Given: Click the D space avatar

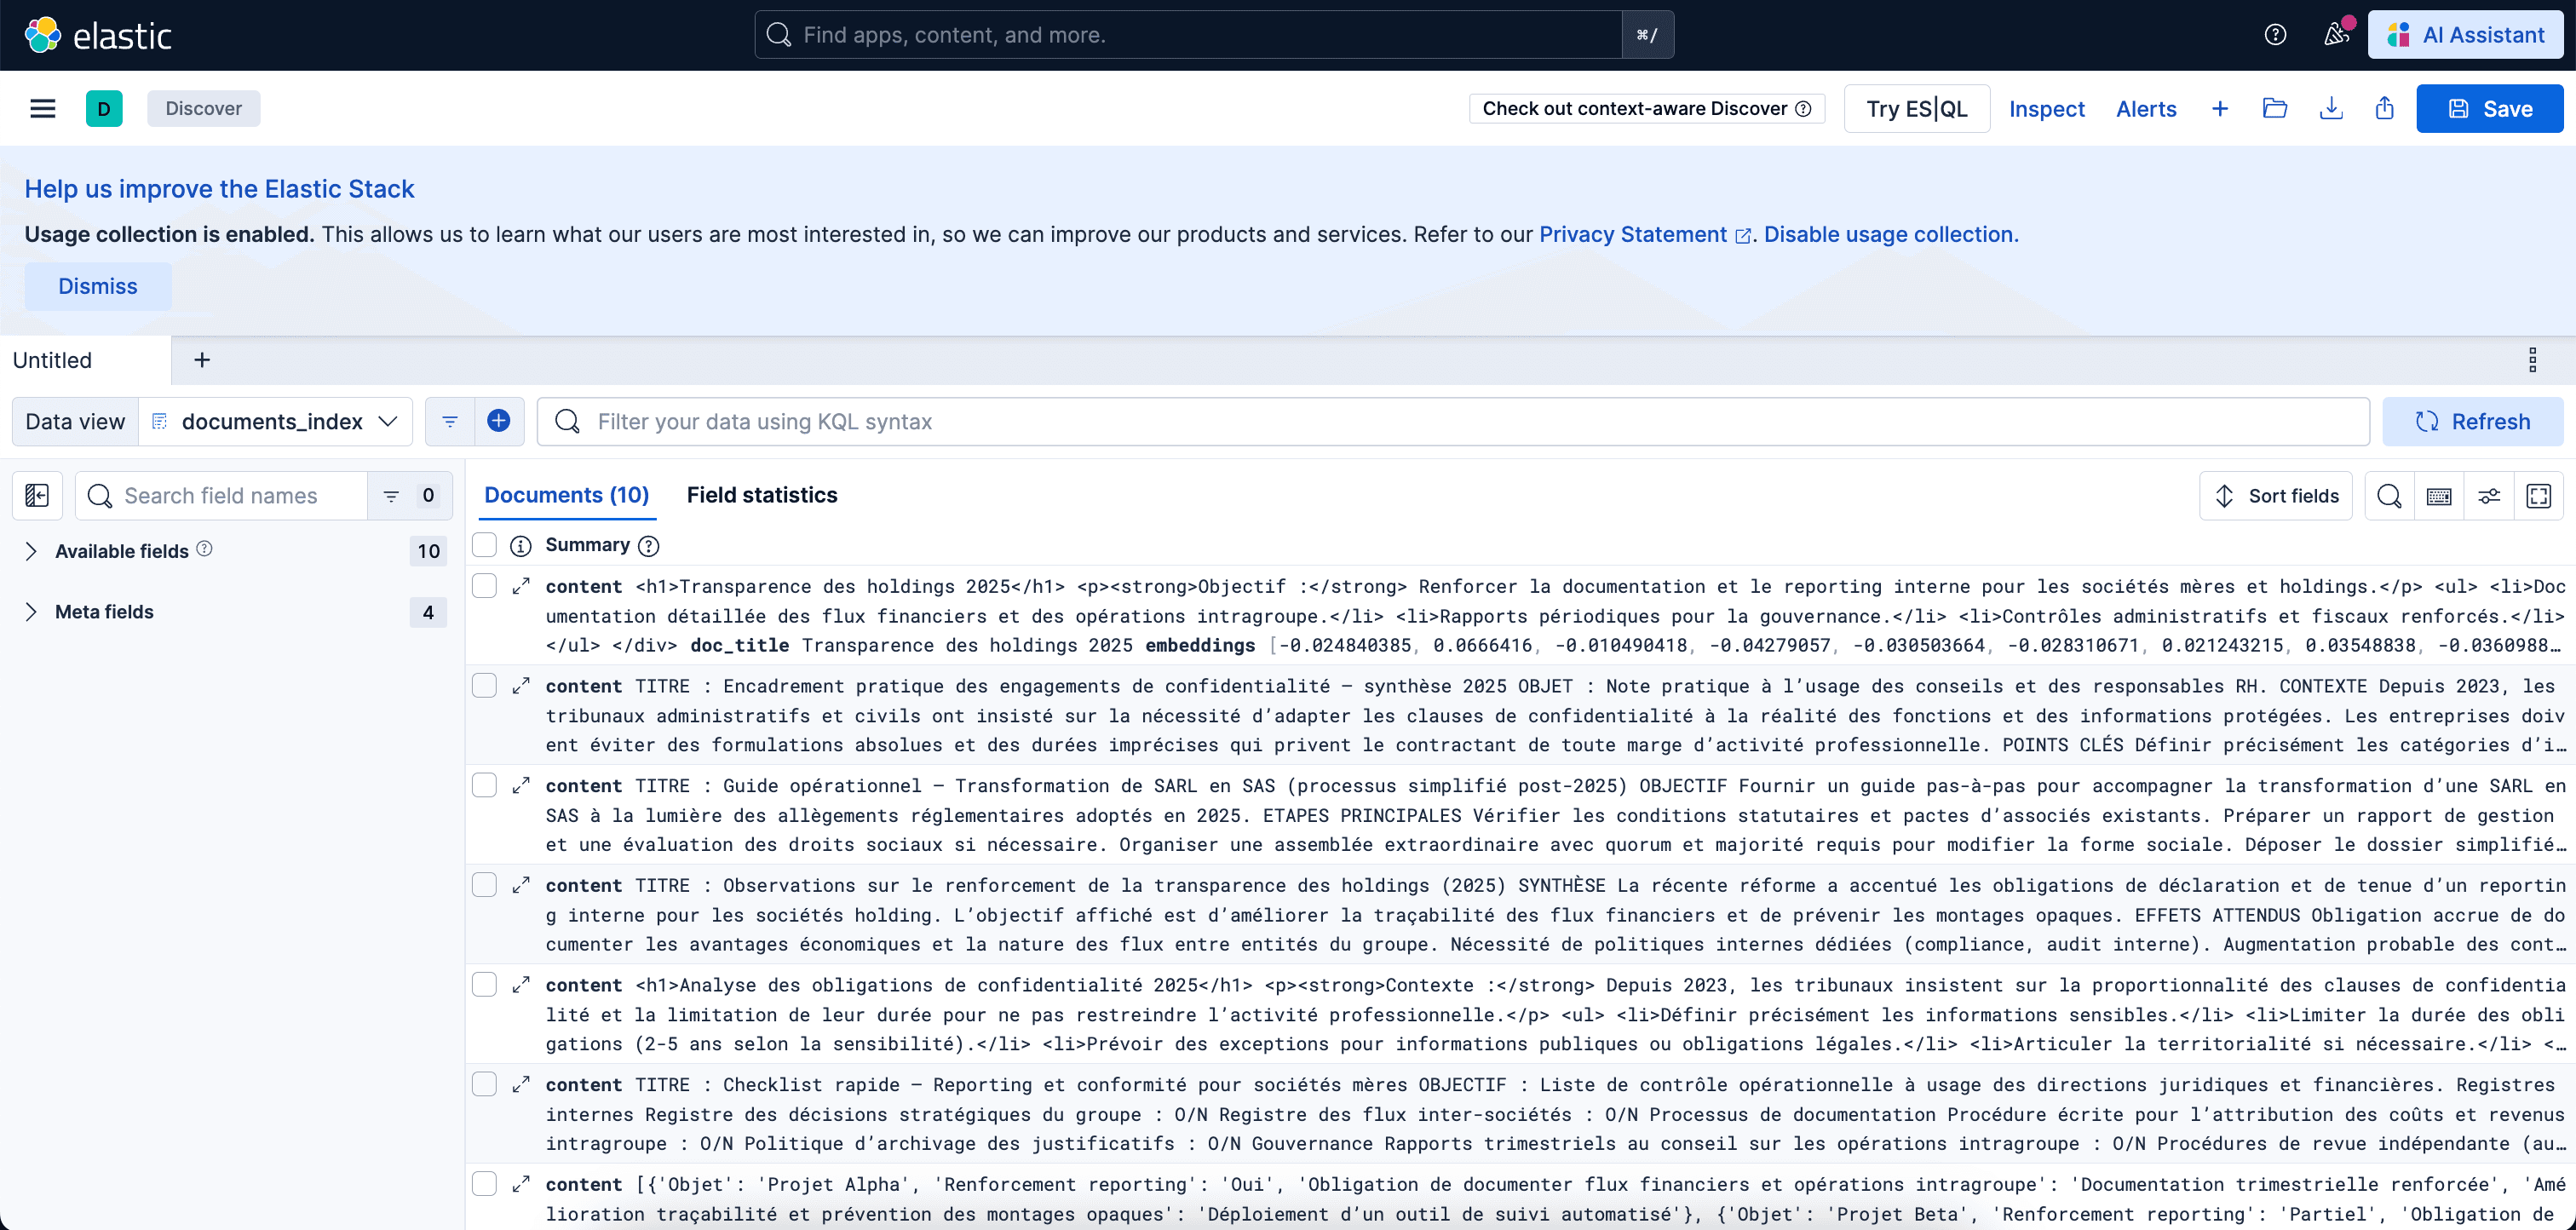Looking at the screenshot, I should pyautogui.click(x=104, y=108).
